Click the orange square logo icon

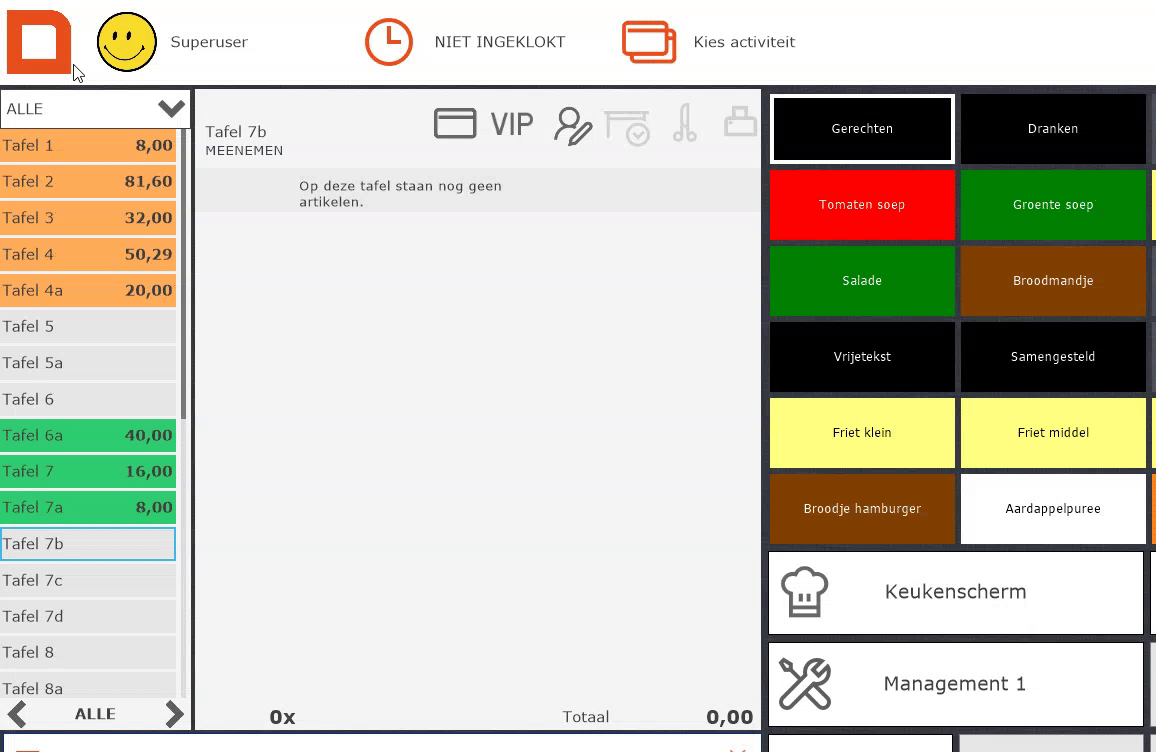point(39,42)
